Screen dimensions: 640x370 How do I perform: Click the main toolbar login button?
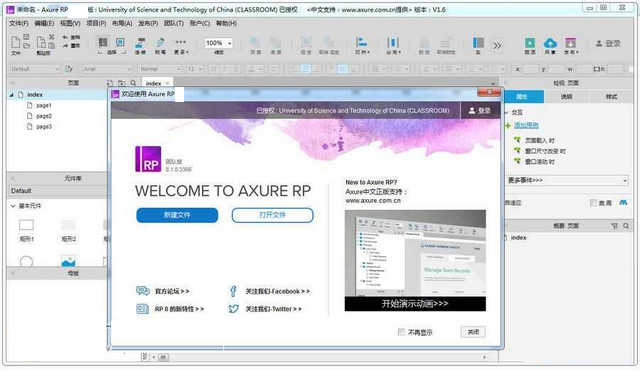coord(608,43)
